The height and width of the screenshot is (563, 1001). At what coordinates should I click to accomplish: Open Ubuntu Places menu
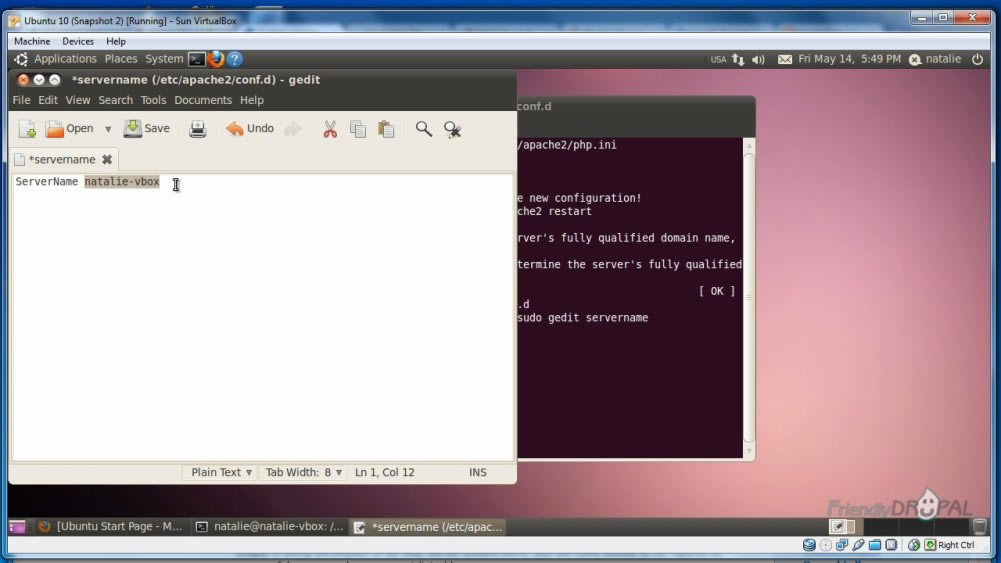[121, 59]
